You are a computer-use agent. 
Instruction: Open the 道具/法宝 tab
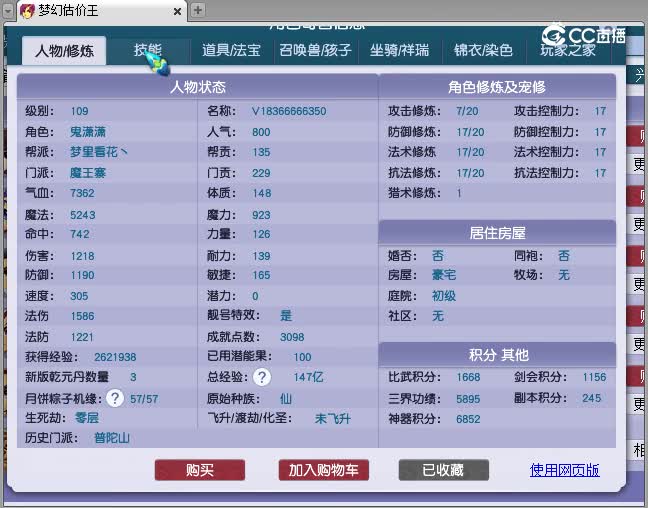[x=231, y=50]
